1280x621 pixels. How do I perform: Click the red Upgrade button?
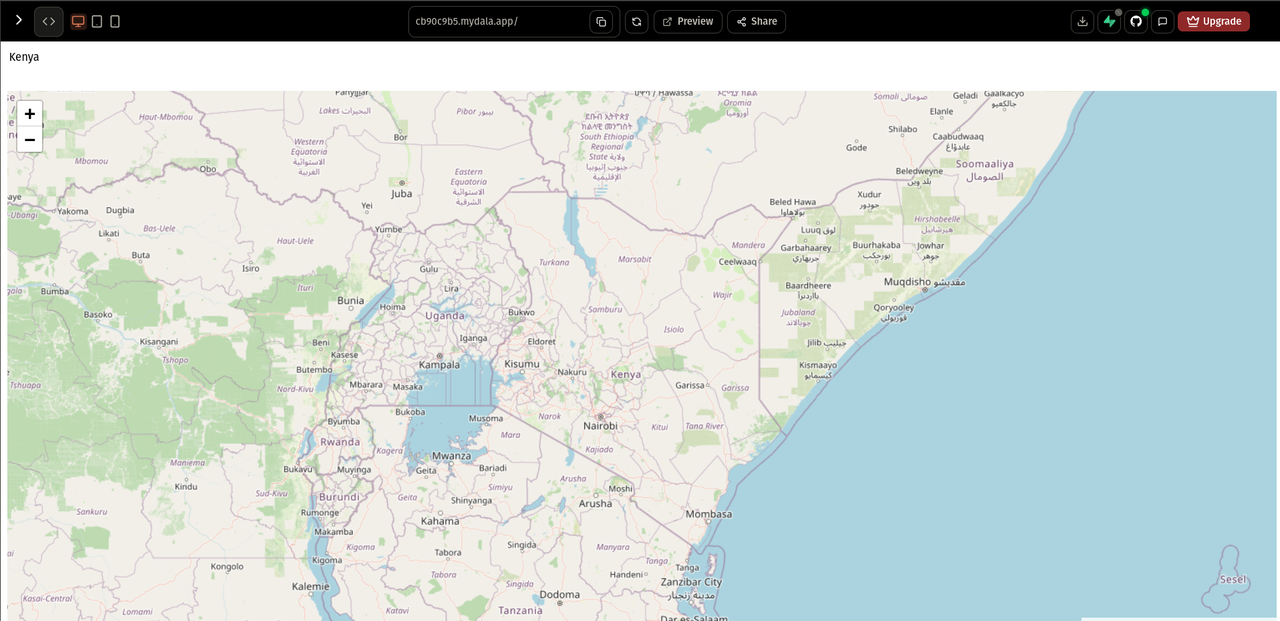point(1214,21)
